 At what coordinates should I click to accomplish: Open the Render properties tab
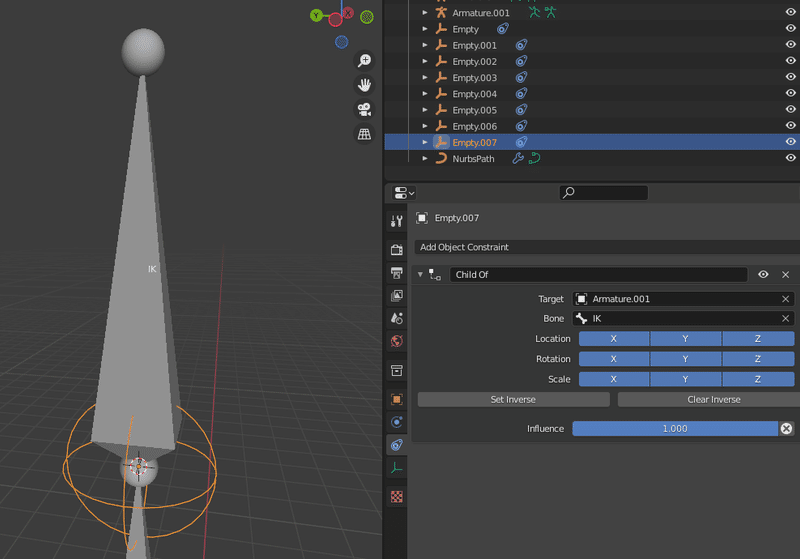click(396, 249)
